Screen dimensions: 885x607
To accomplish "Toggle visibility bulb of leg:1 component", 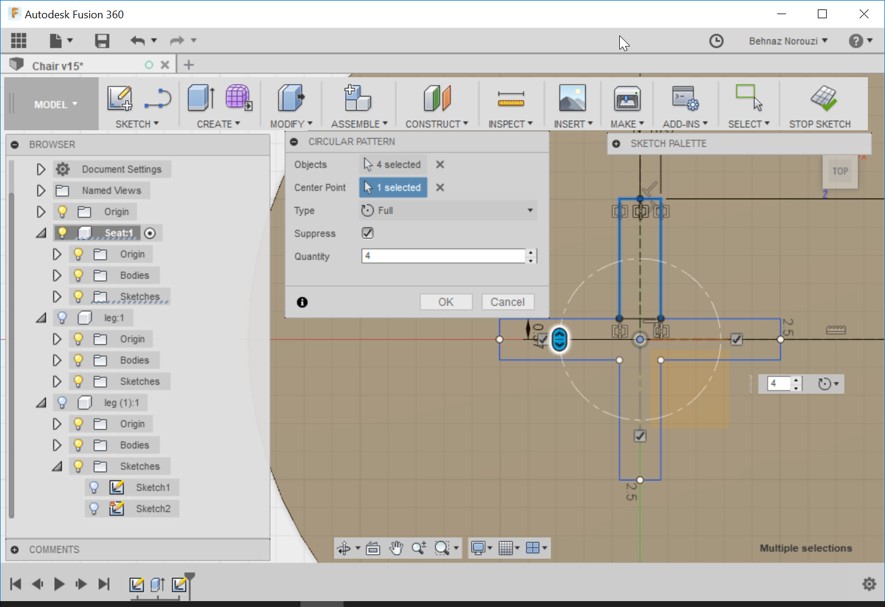I will 63,317.
